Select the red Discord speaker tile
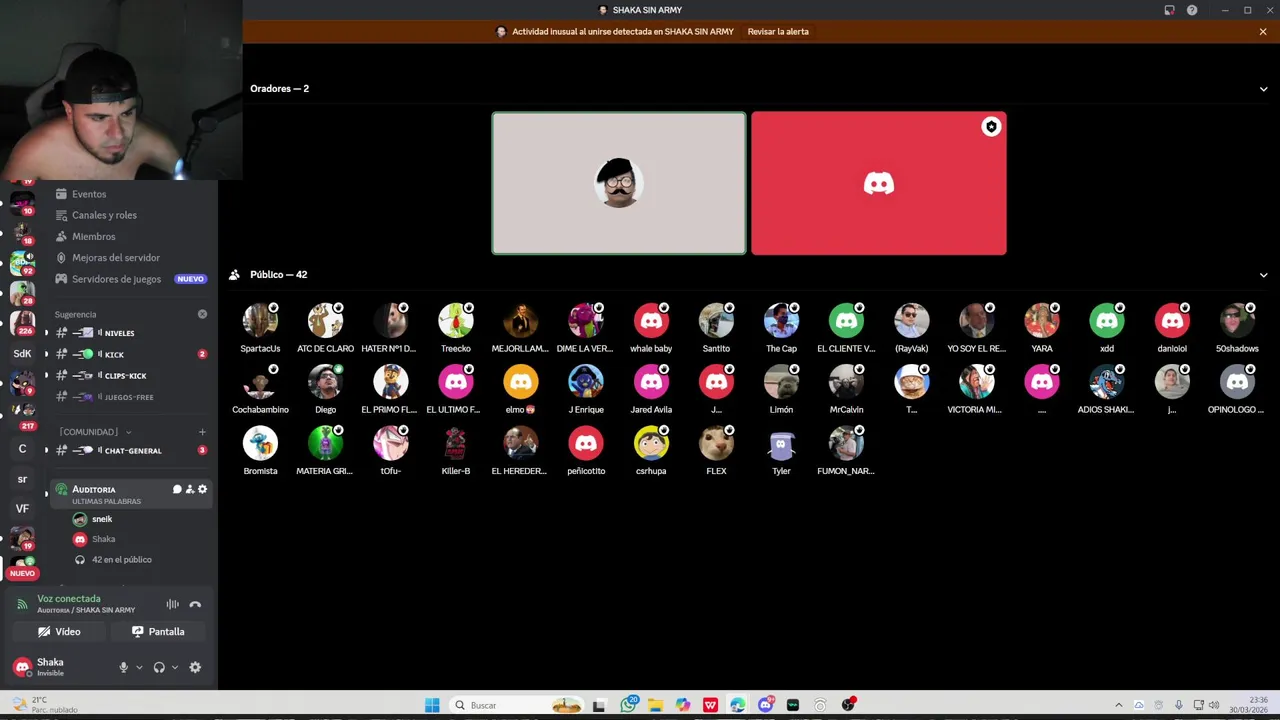The image size is (1280, 720). (879, 183)
